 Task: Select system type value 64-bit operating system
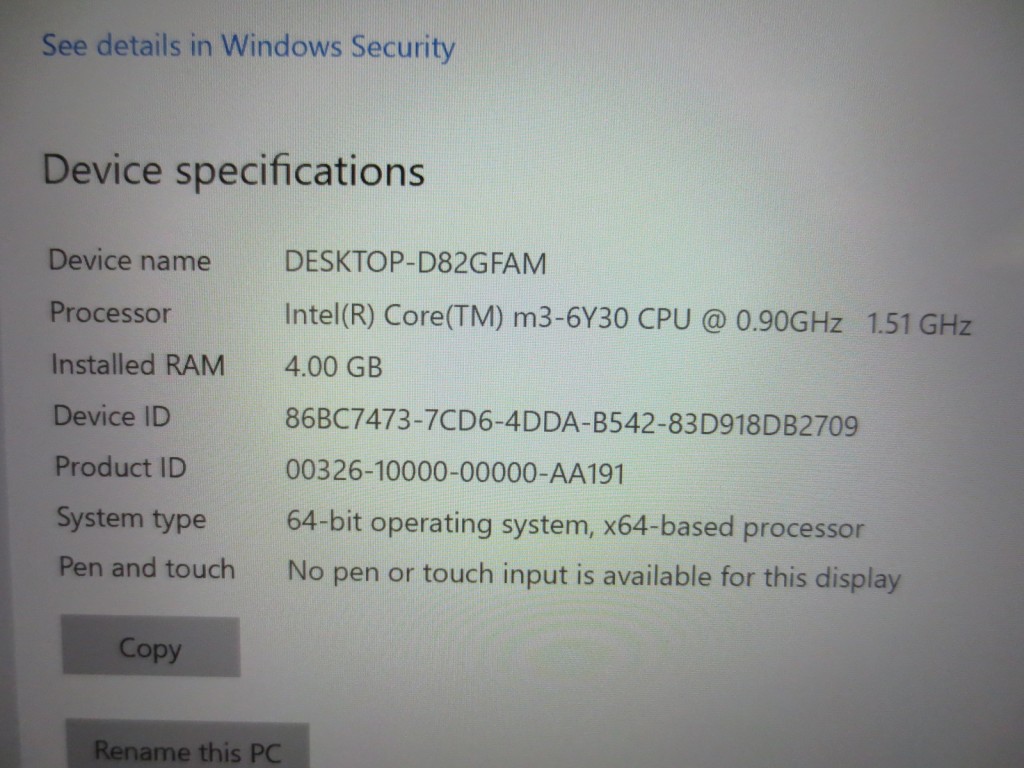[x=575, y=525]
